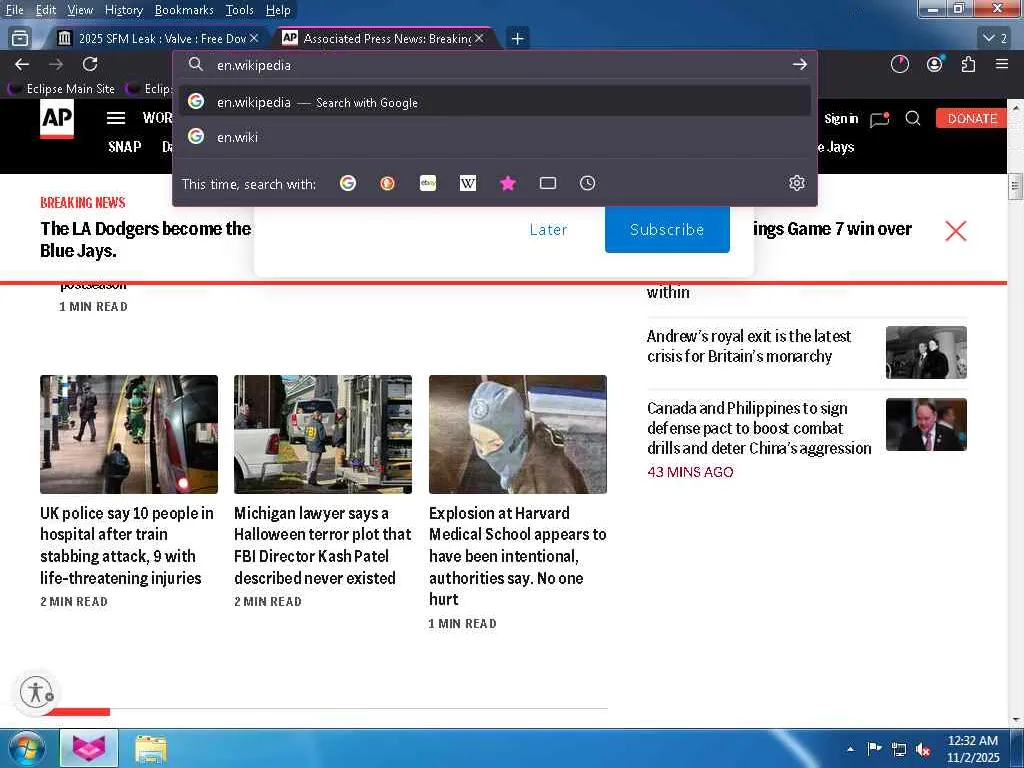Search this time with DuckDuckGo icon
1024x768 pixels.
click(x=387, y=184)
